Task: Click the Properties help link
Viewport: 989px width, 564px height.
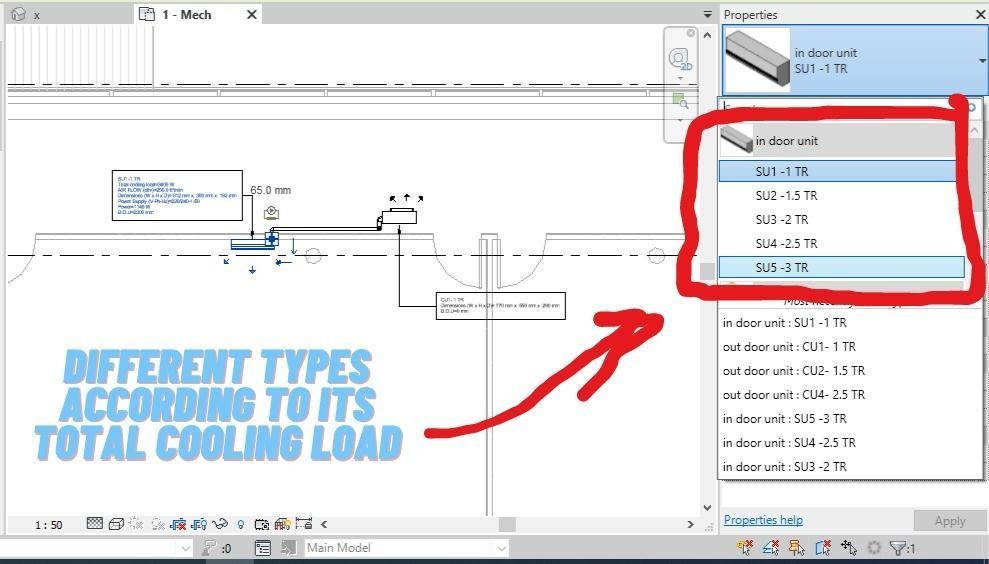Action: [x=763, y=520]
